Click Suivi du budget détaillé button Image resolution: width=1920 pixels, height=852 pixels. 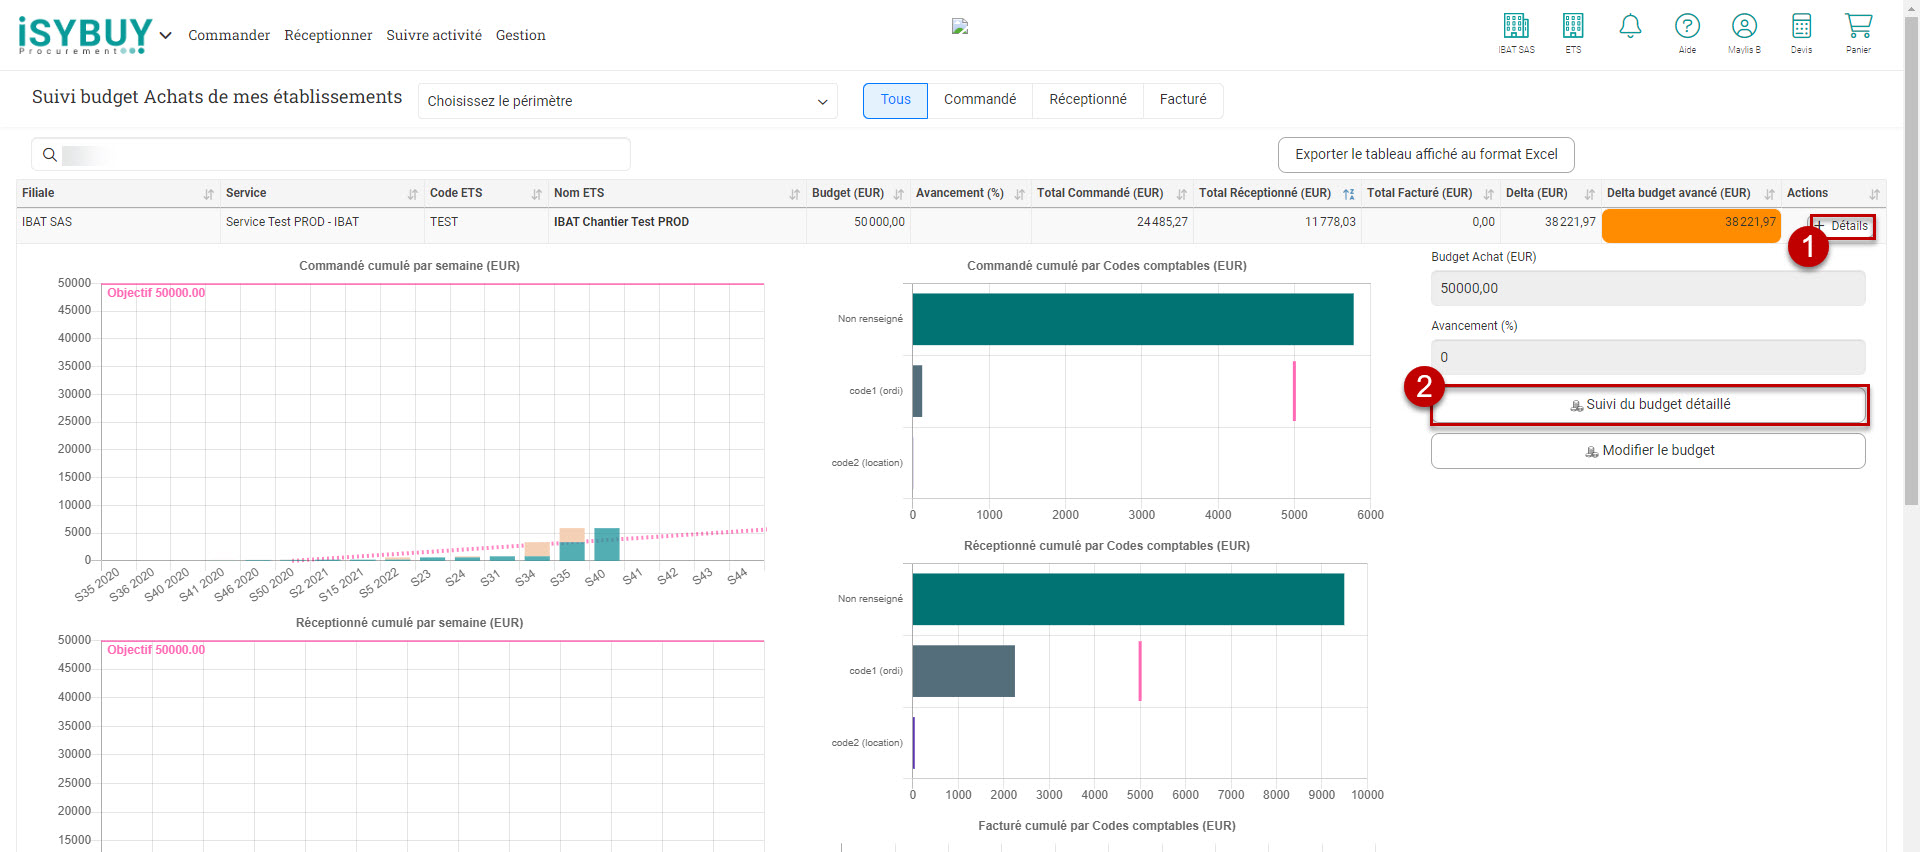(1648, 405)
